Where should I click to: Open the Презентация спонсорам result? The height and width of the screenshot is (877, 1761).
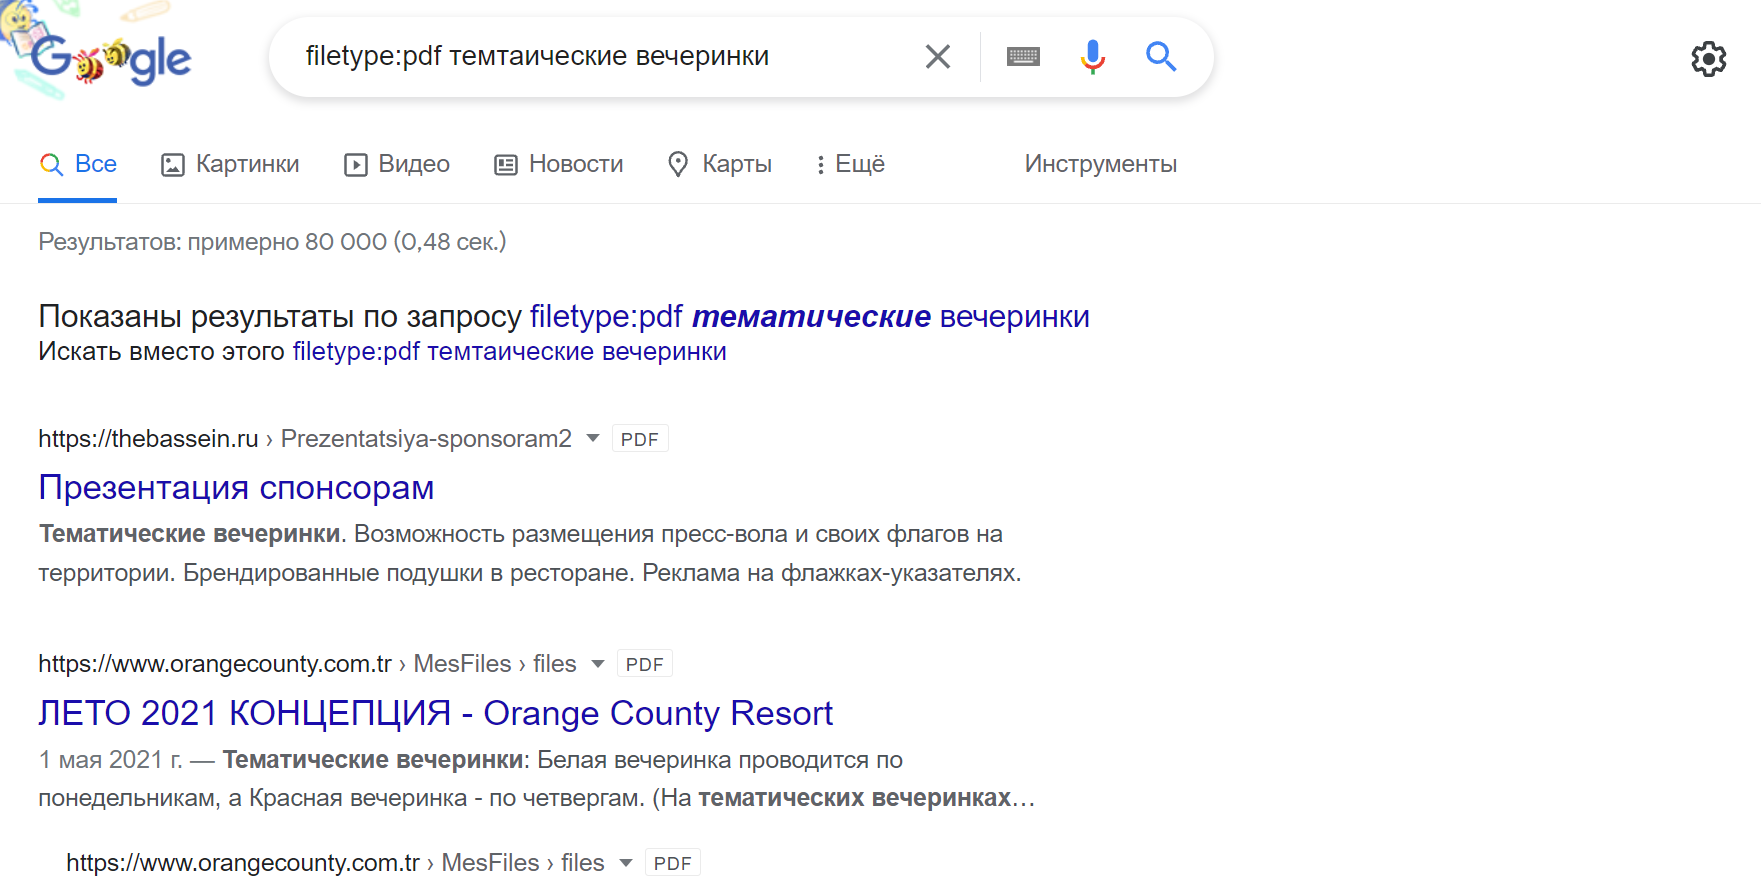(x=236, y=487)
